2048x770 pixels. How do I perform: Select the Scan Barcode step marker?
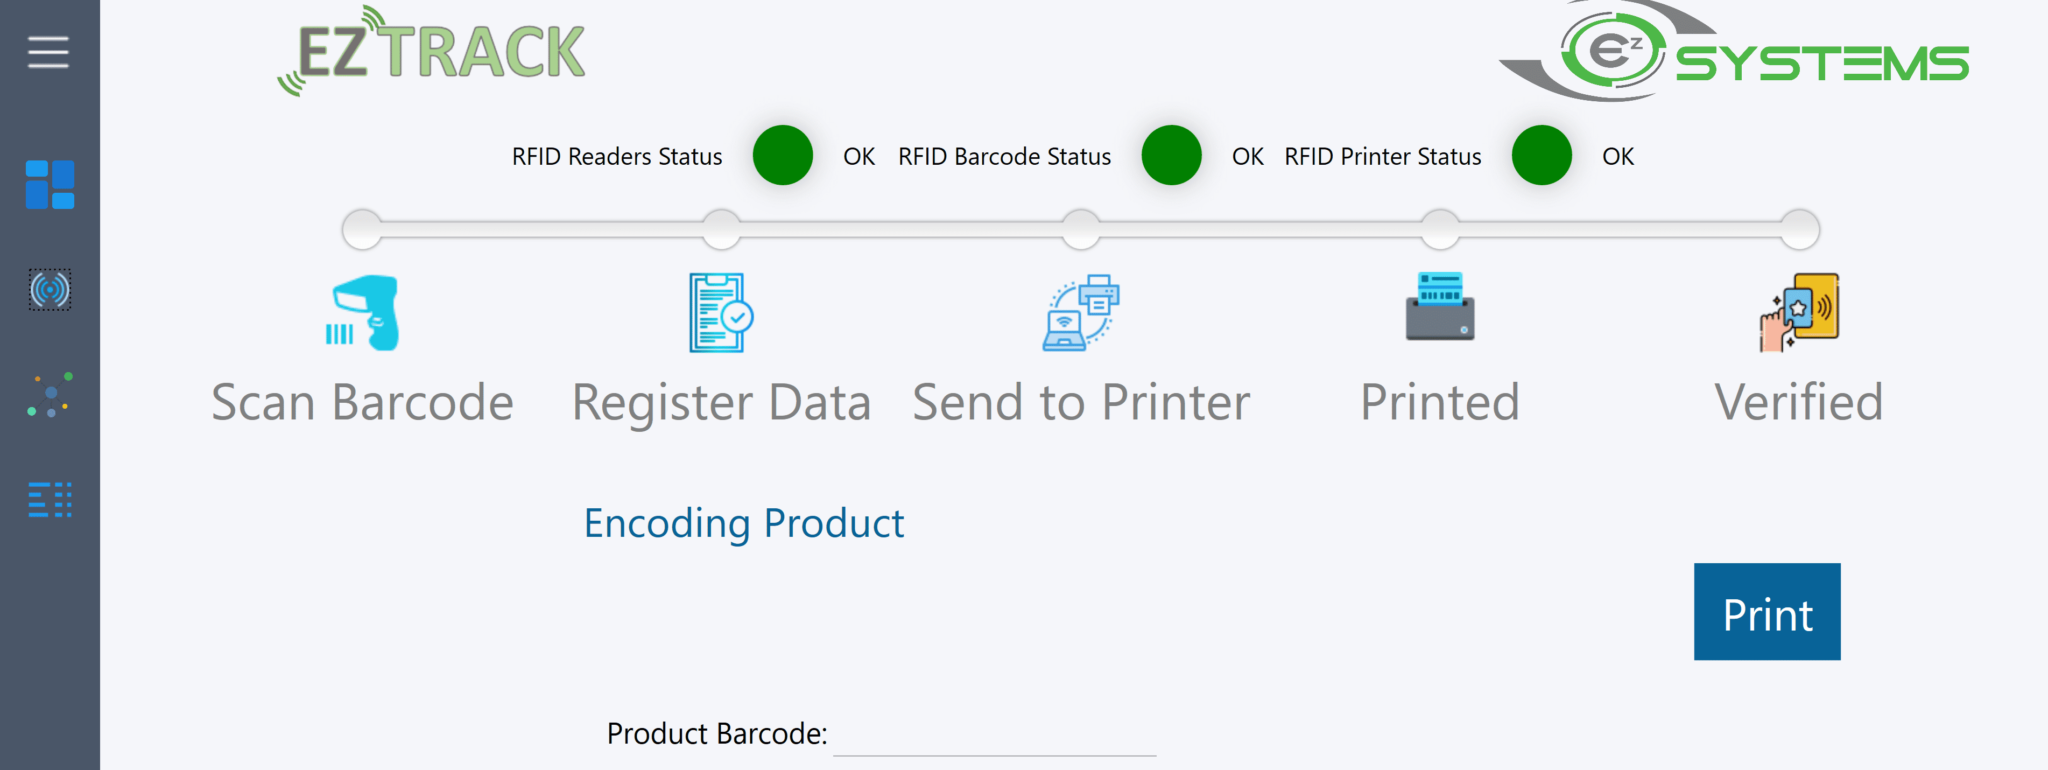(x=362, y=229)
